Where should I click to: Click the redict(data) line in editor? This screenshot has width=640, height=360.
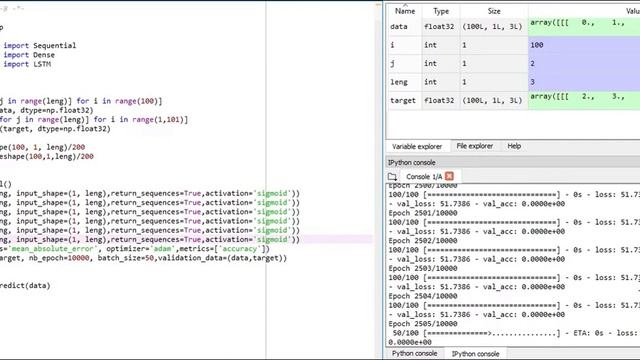pyautogui.click(x=25, y=286)
